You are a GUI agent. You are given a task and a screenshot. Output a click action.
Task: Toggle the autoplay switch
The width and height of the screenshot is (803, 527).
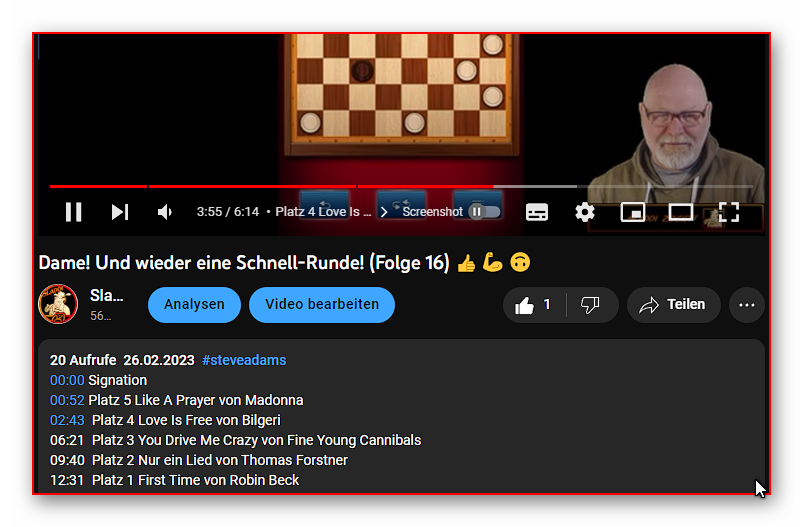coord(484,212)
